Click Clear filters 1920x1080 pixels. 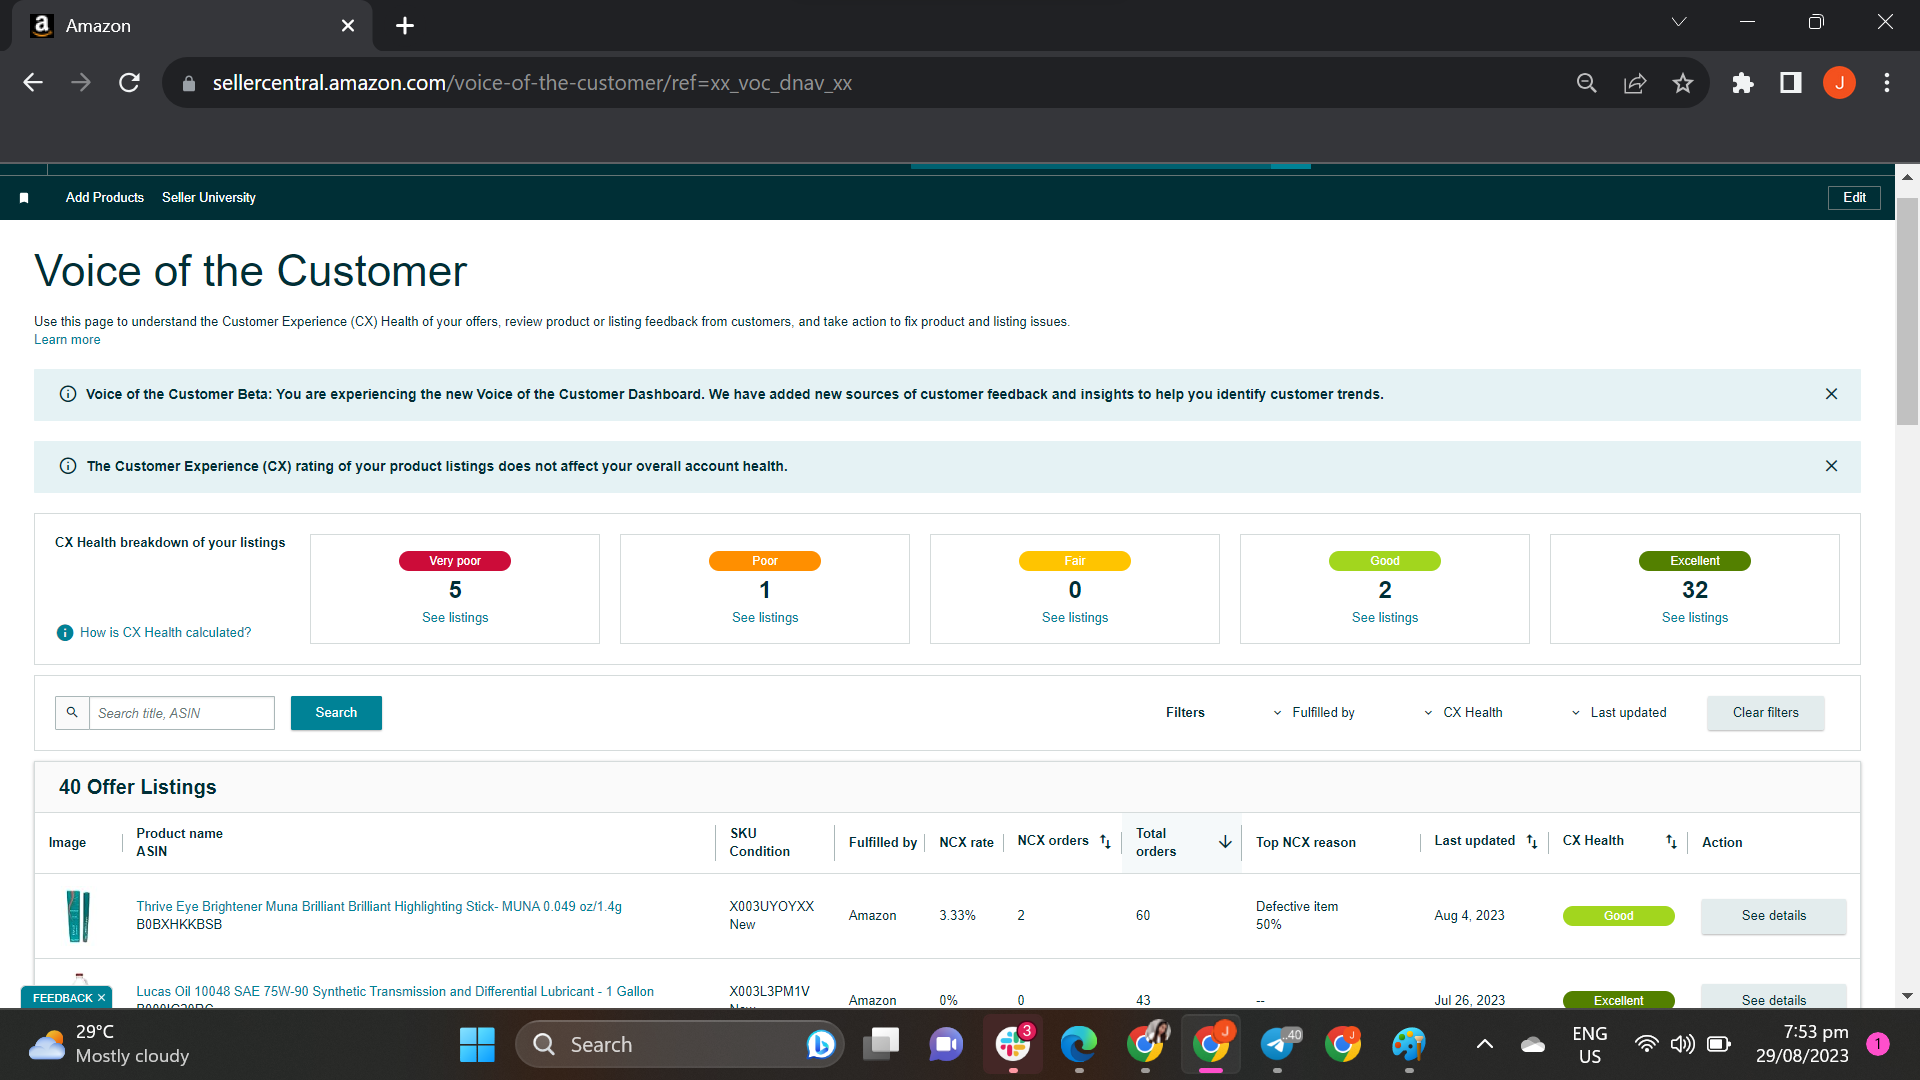(1766, 713)
